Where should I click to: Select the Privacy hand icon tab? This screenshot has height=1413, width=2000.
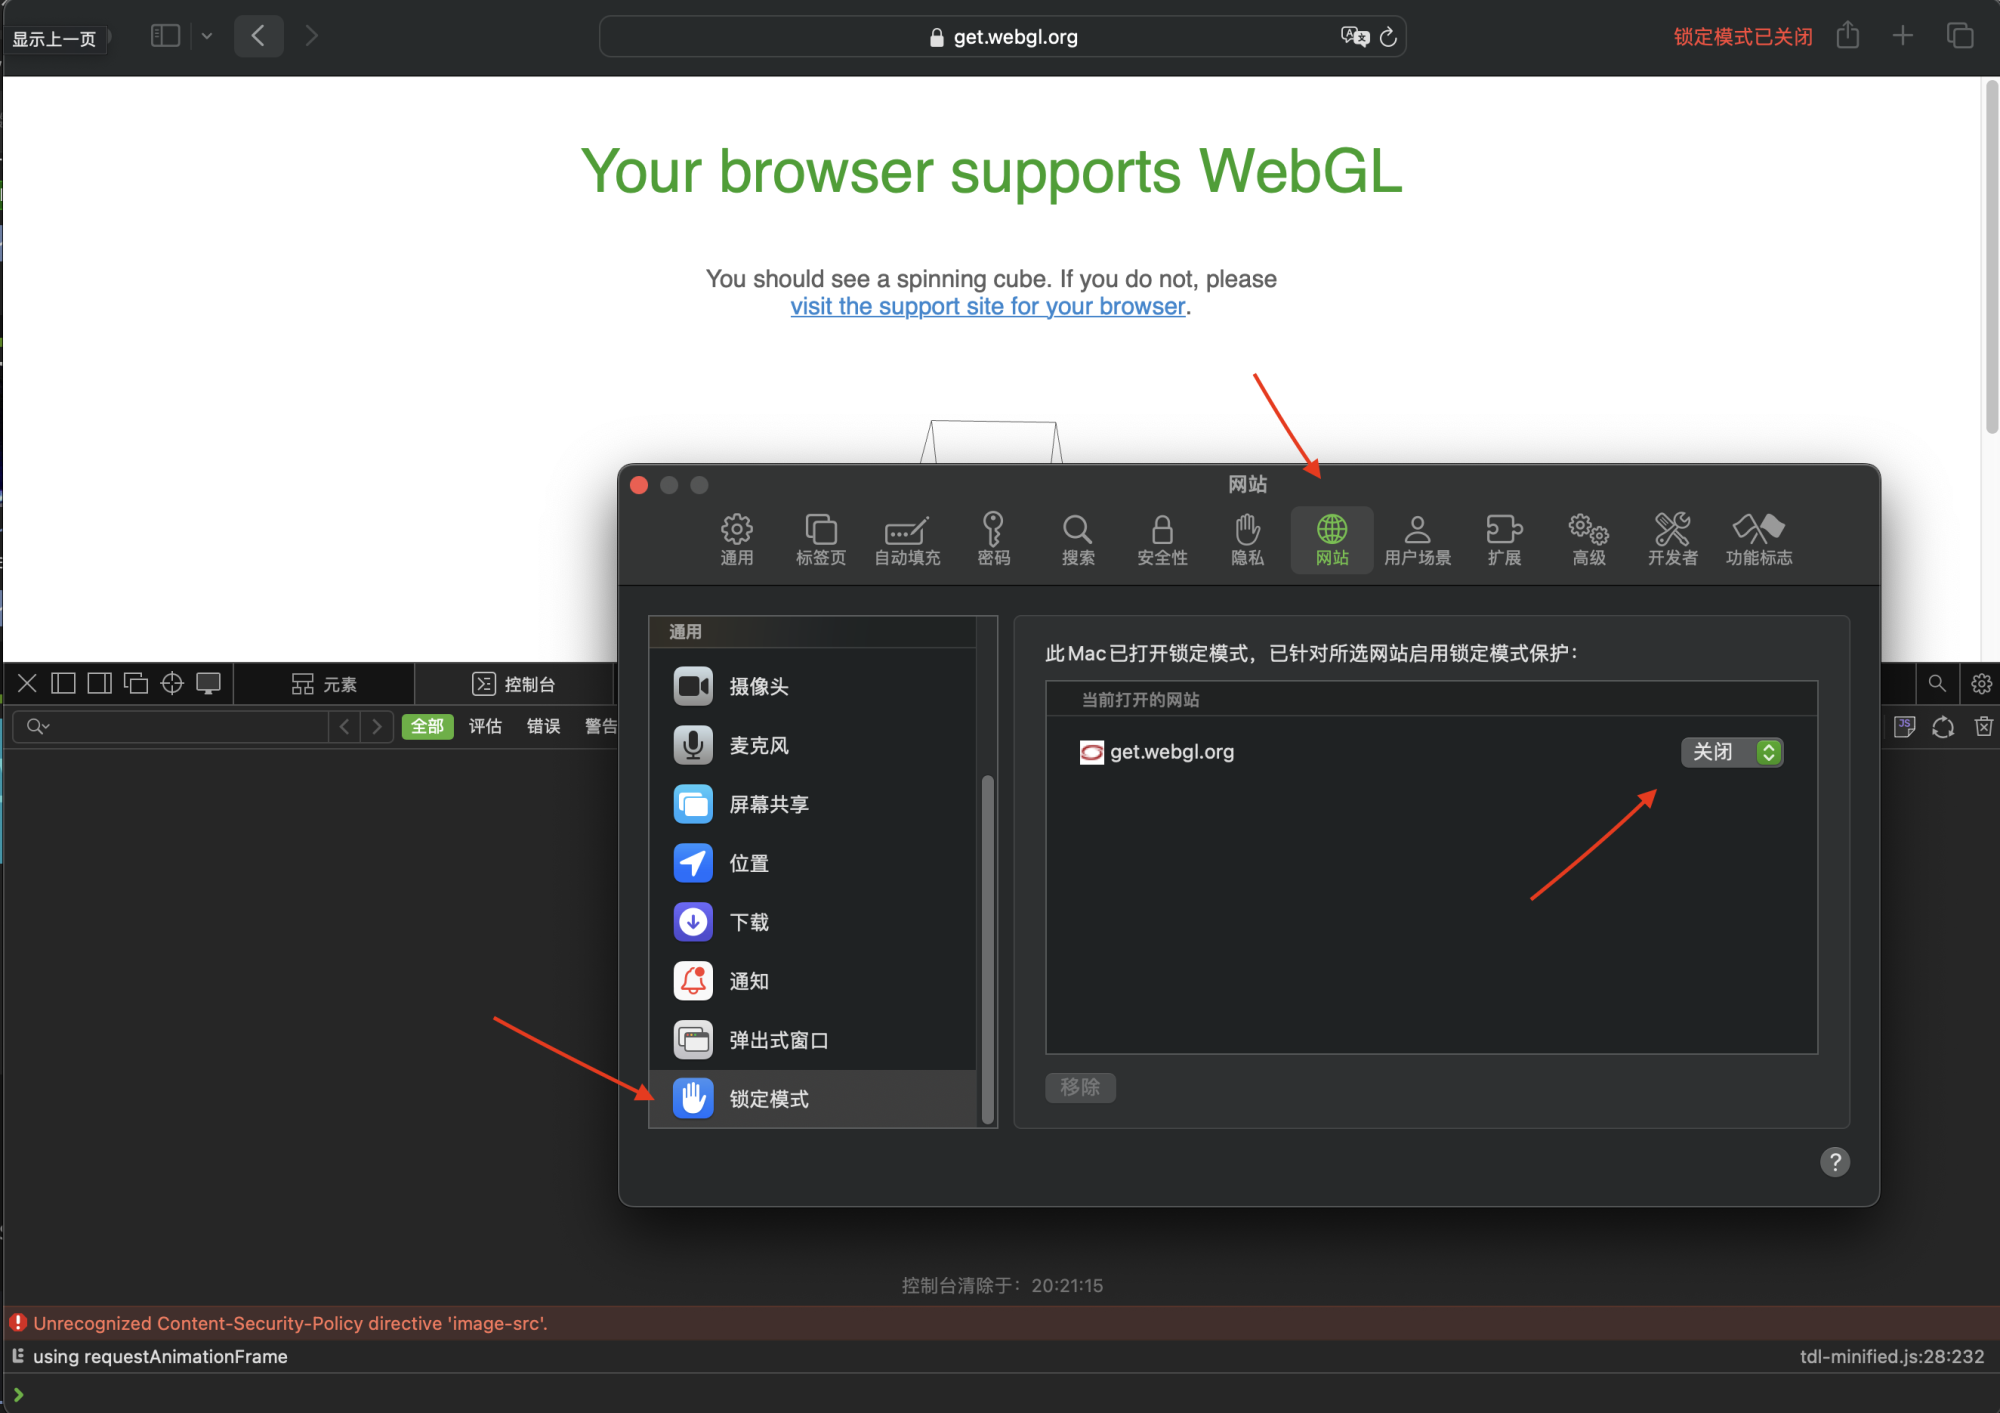pyautogui.click(x=1247, y=539)
